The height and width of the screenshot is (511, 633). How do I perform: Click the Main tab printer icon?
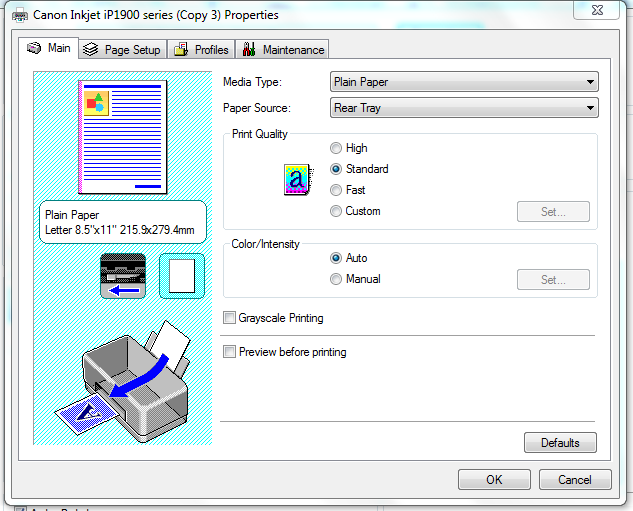click(x=34, y=48)
